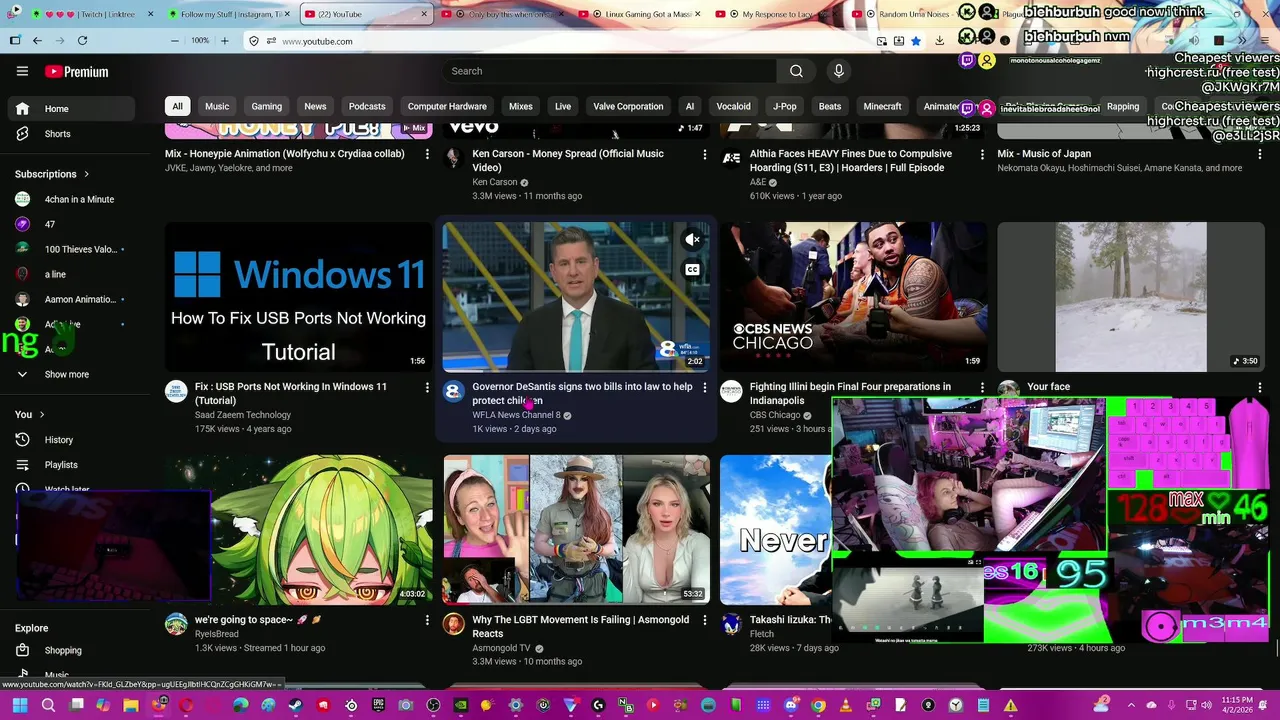Image resolution: width=1280 pixels, height=720 pixels.
Task: Unmute the DeSantis video preview
Action: [692, 240]
